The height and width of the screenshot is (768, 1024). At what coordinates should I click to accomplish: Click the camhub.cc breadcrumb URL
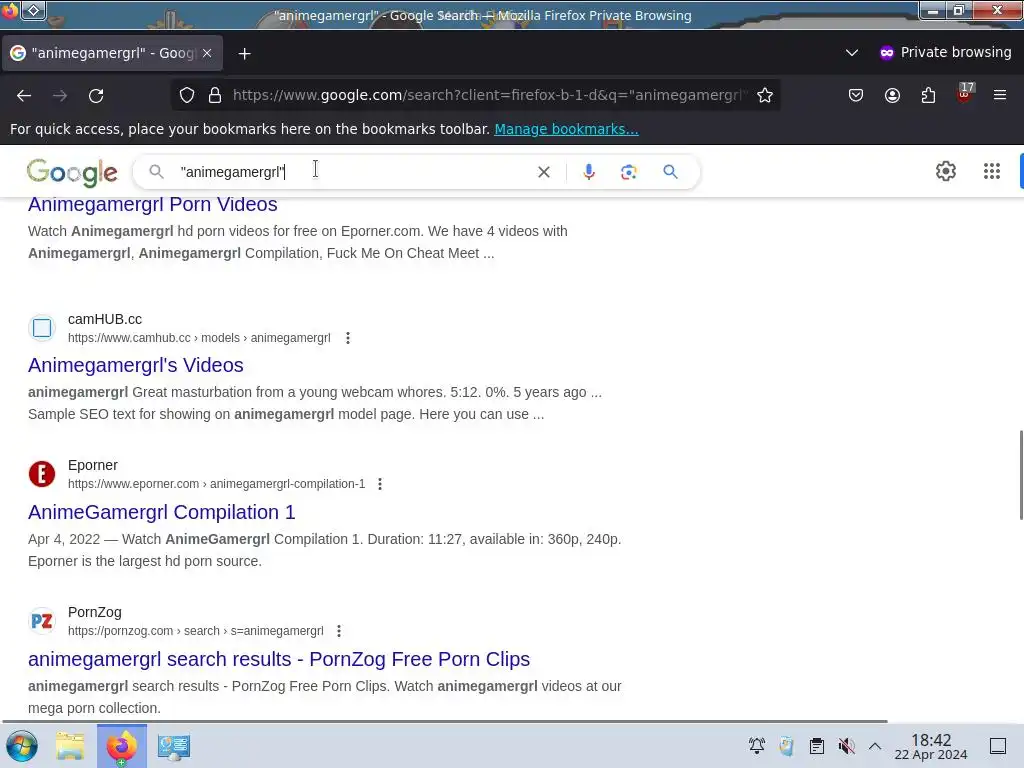[x=199, y=338]
